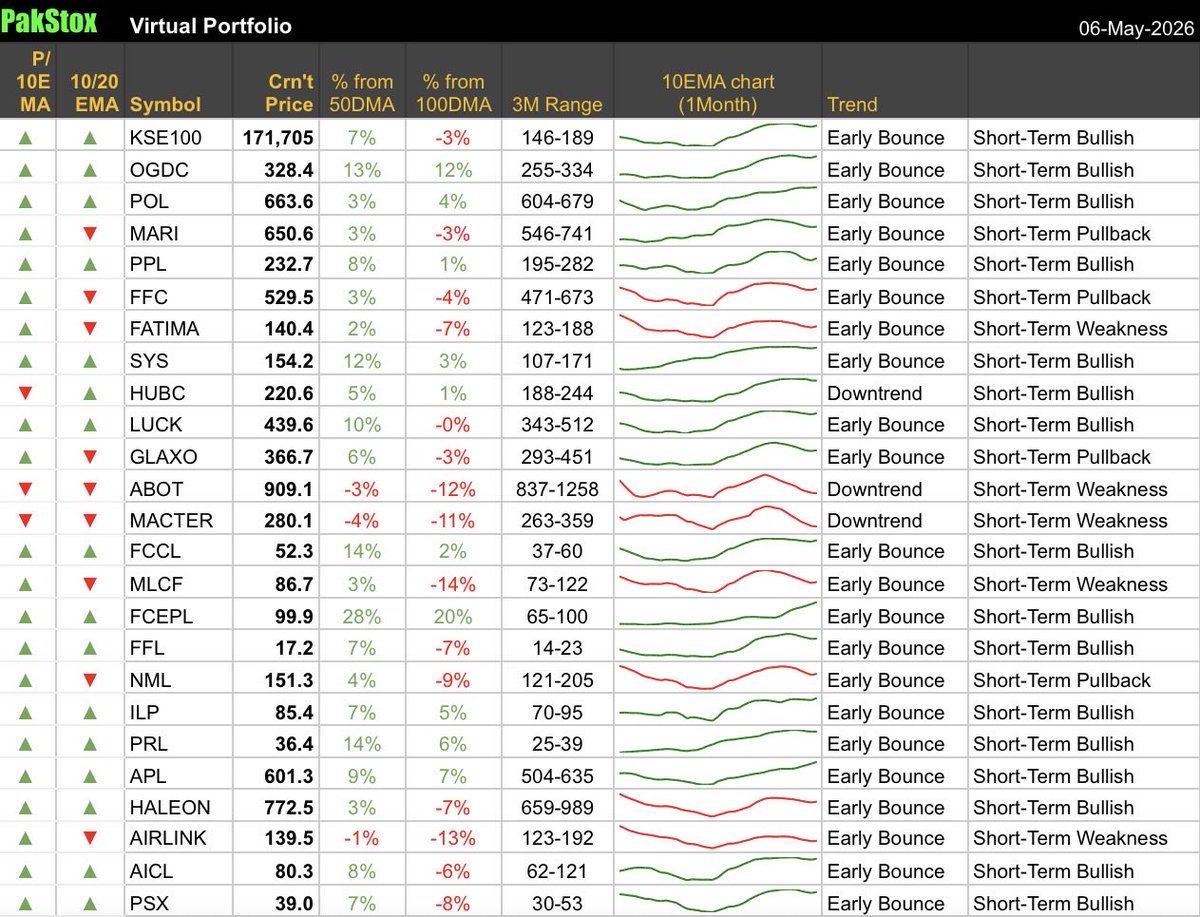Click HUBC's red P/10EMA down arrow

[25, 393]
